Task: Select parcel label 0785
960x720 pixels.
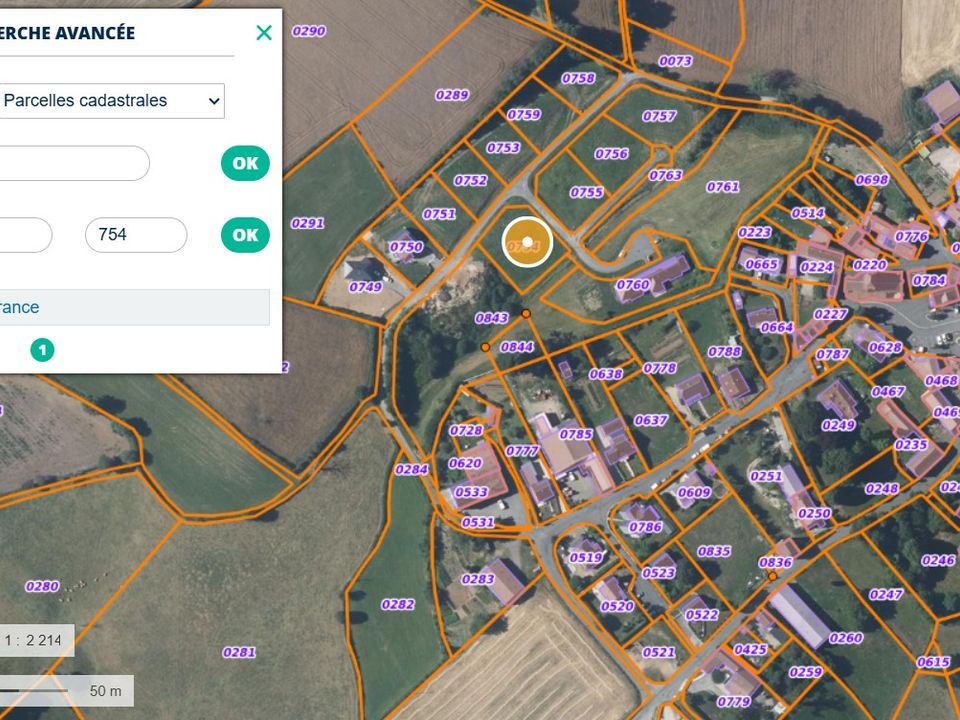Action: point(576,434)
